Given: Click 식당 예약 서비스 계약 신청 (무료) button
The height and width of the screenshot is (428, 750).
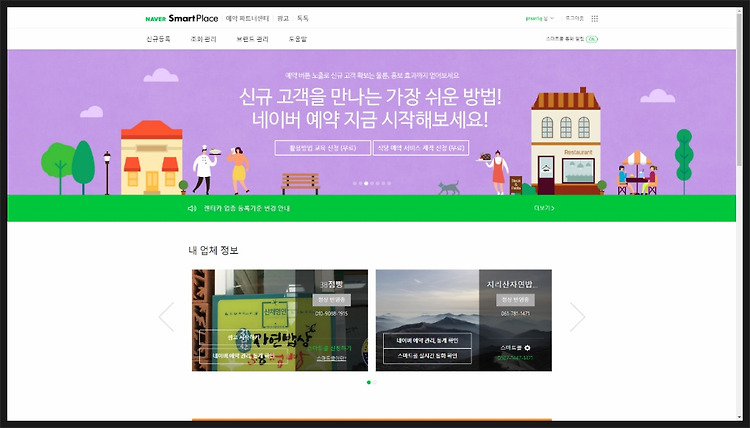Looking at the screenshot, I should [x=421, y=148].
